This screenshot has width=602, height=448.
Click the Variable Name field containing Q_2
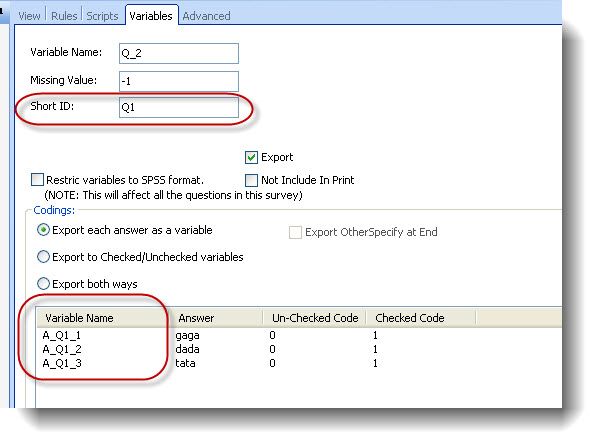tap(179, 53)
